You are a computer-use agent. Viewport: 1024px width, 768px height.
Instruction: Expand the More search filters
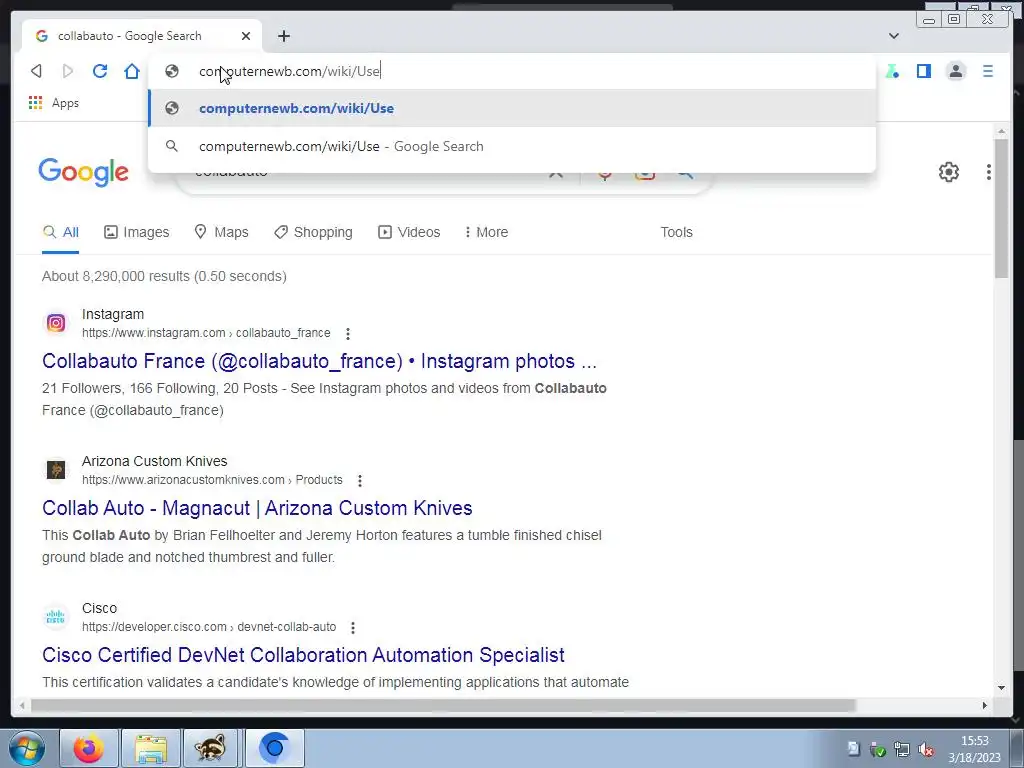[487, 232]
